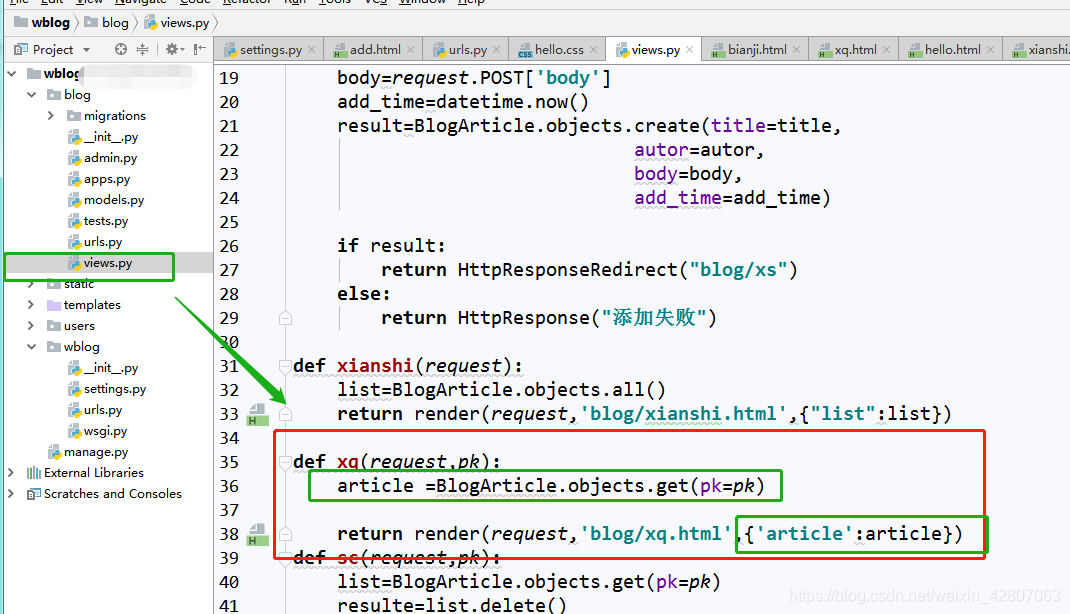Click the HTML gutter icon on line 38
Image resolution: width=1070 pixels, height=614 pixels.
click(257, 534)
